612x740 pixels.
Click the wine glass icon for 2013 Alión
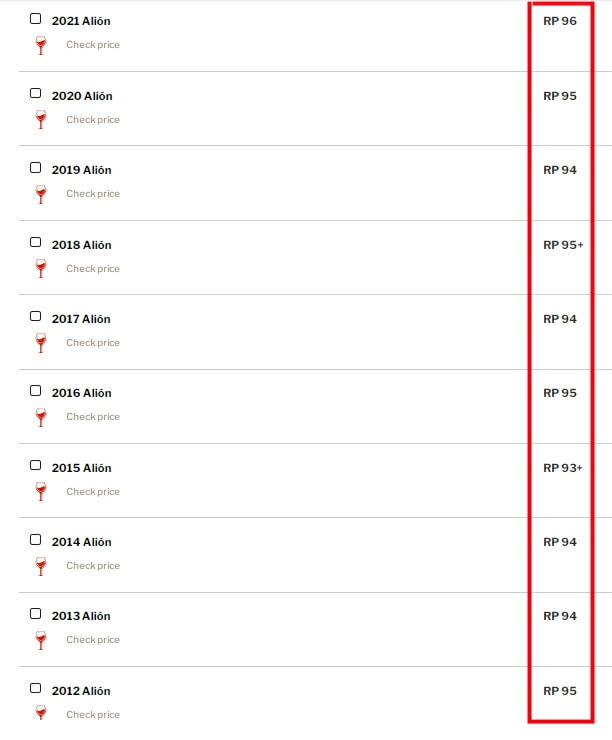(x=40, y=640)
